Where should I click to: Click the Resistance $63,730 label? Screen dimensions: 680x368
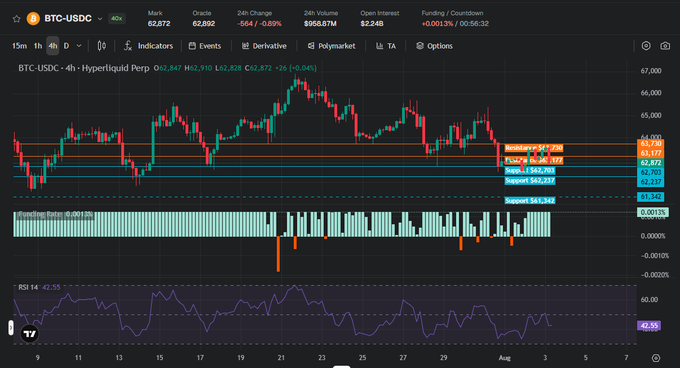tap(534, 148)
